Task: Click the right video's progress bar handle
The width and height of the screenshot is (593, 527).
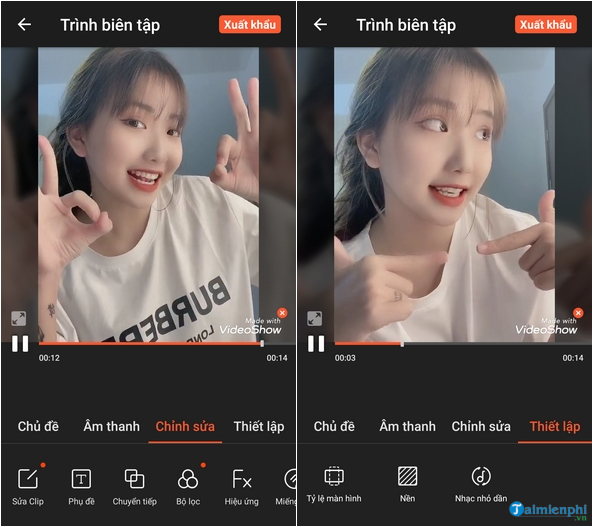Action: pyautogui.click(x=402, y=344)
